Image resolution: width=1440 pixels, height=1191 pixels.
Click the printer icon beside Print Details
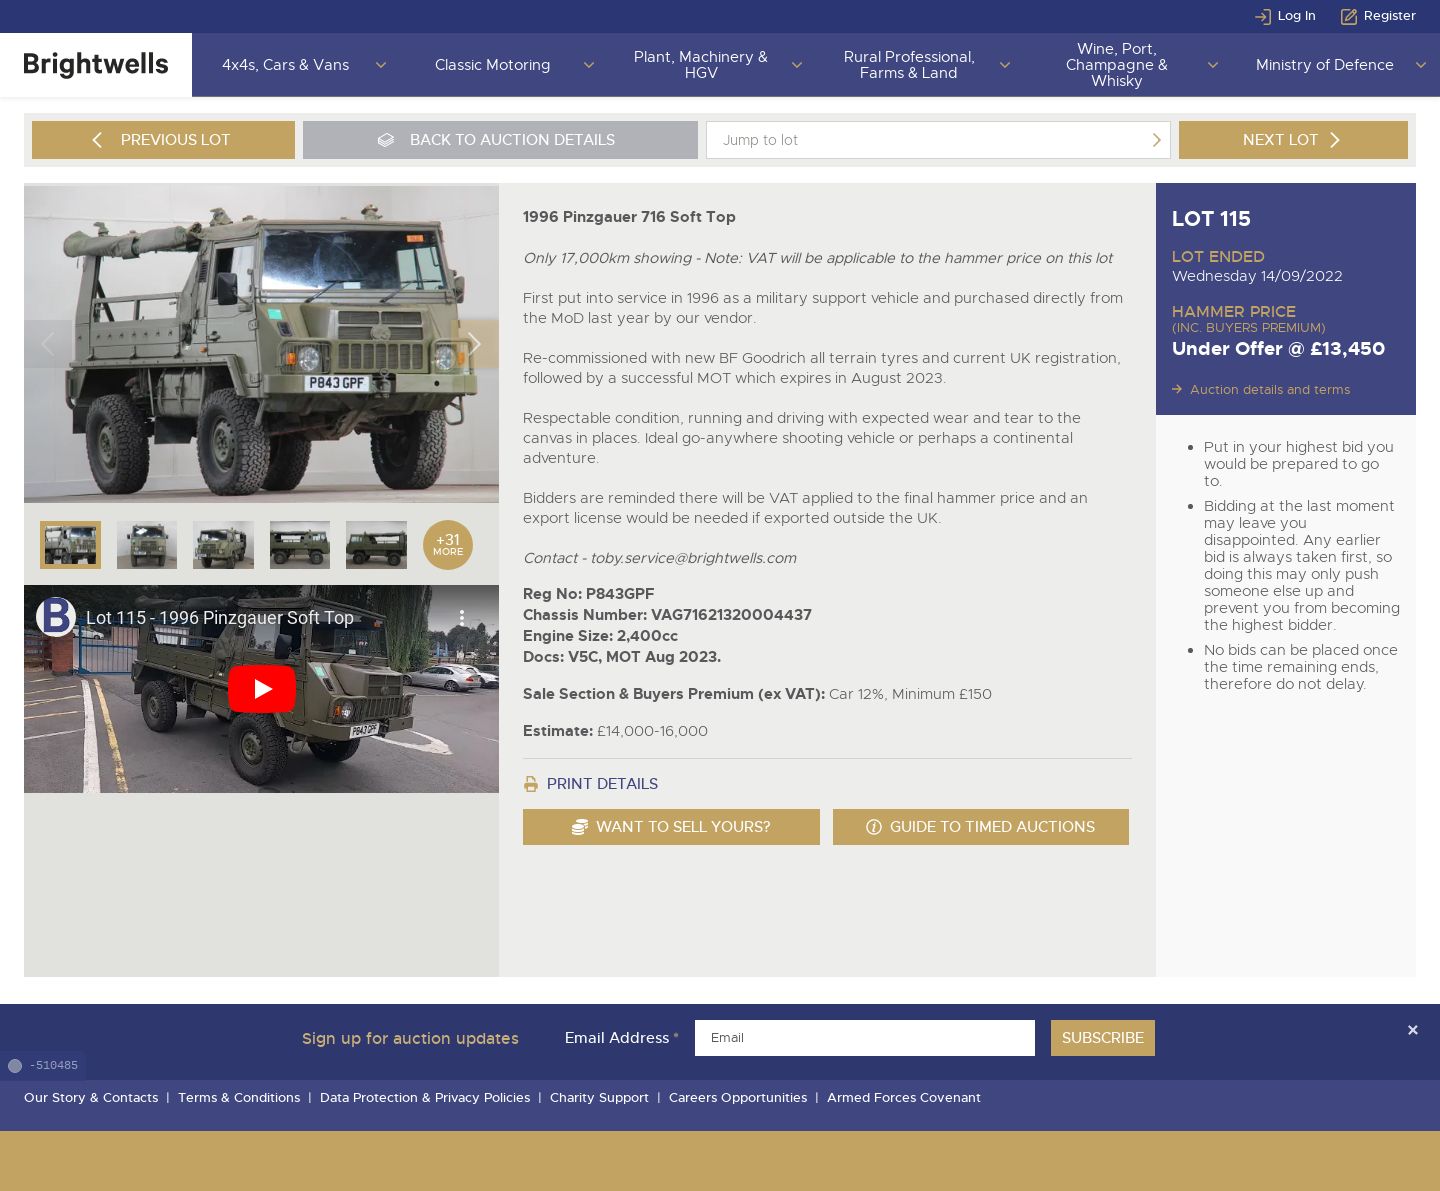(531, 784)
